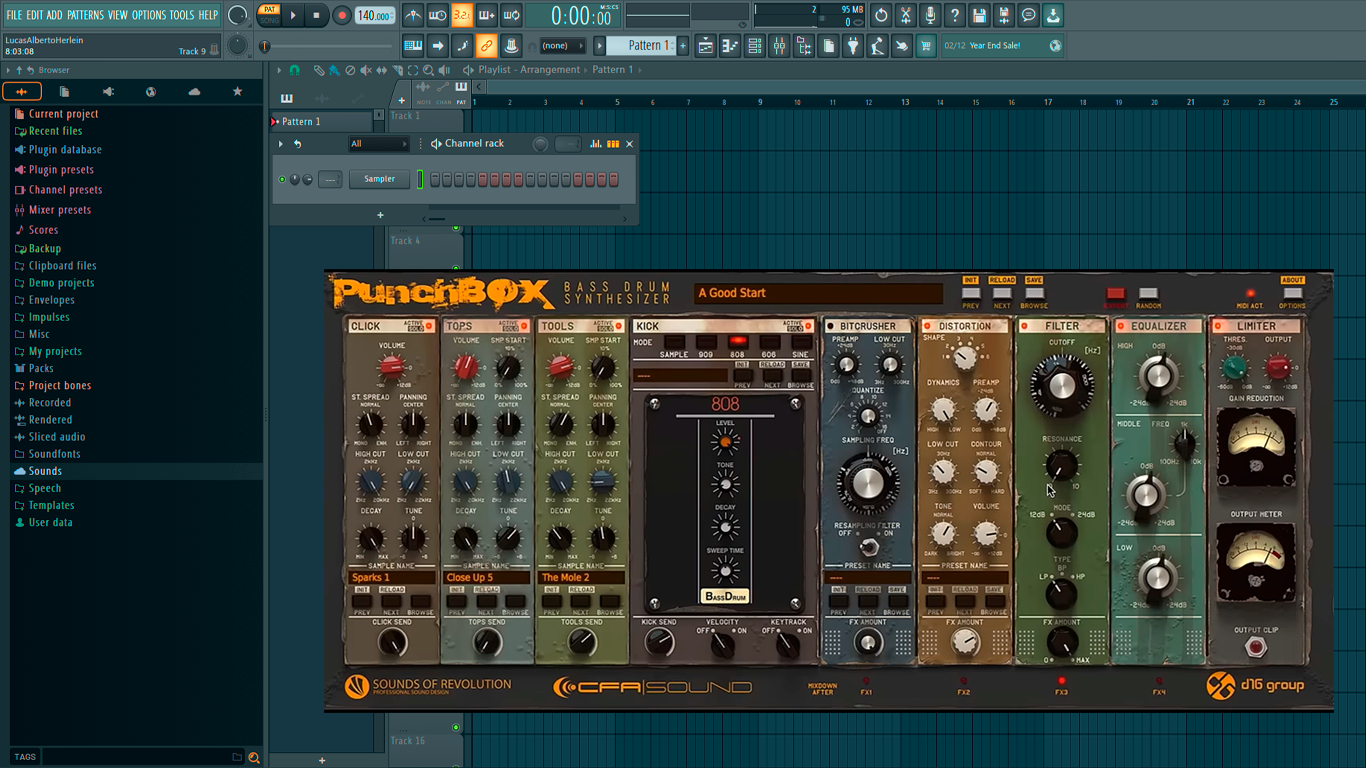
Task: Open browser globe tab icon
Action: [151, 91]
